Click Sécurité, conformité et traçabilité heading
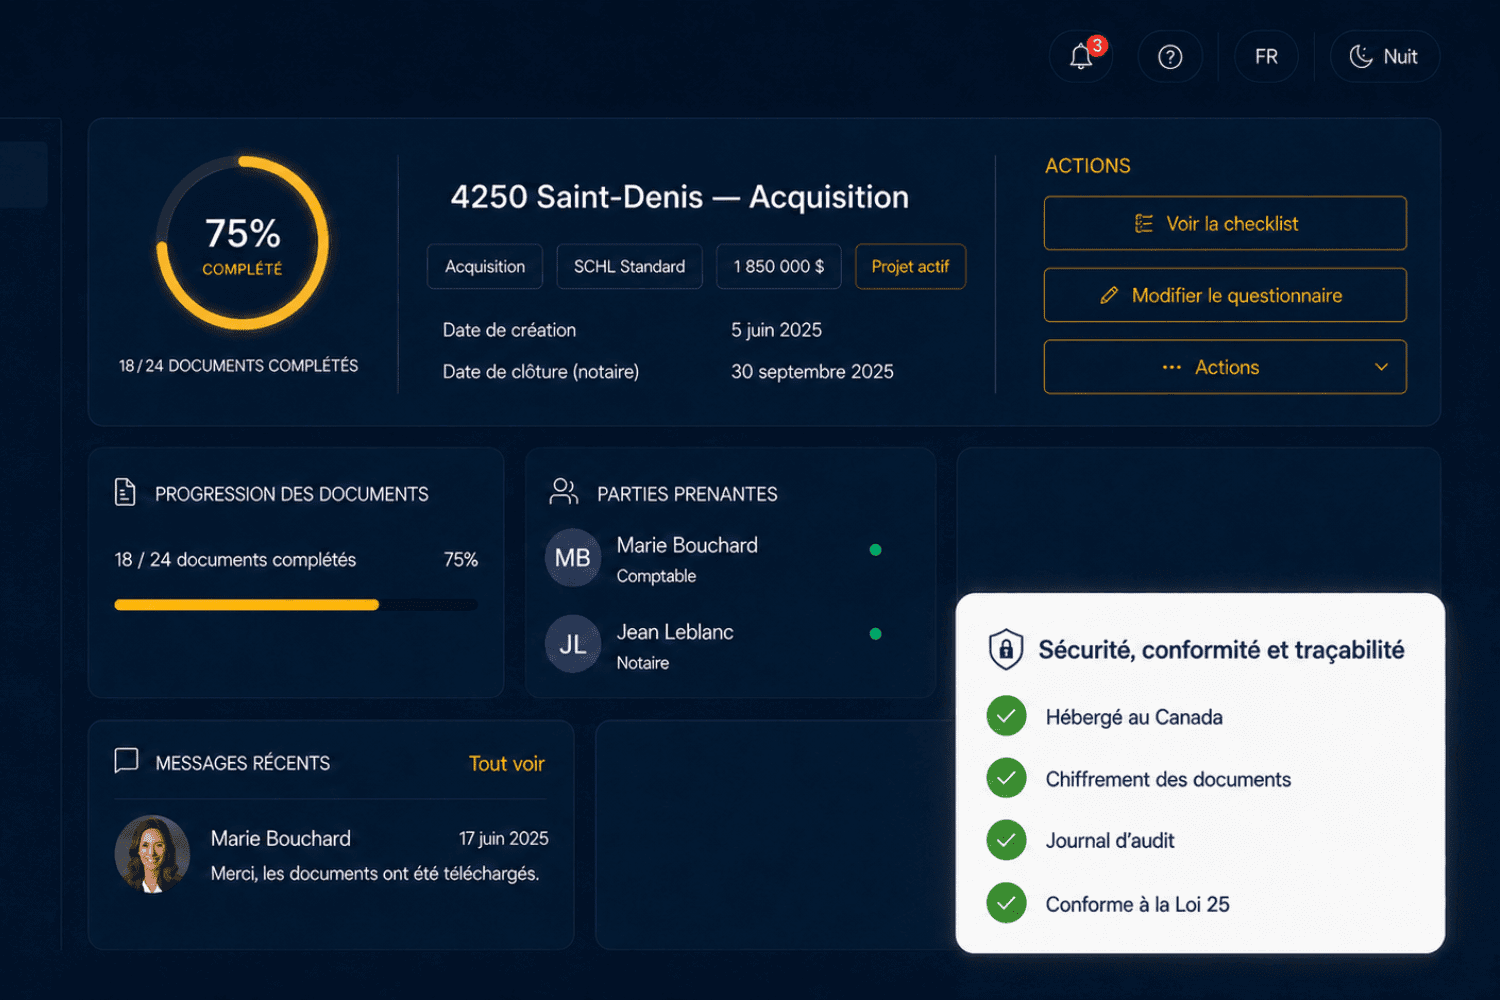This screenshot has height=1000, width=1500. 1221,650
